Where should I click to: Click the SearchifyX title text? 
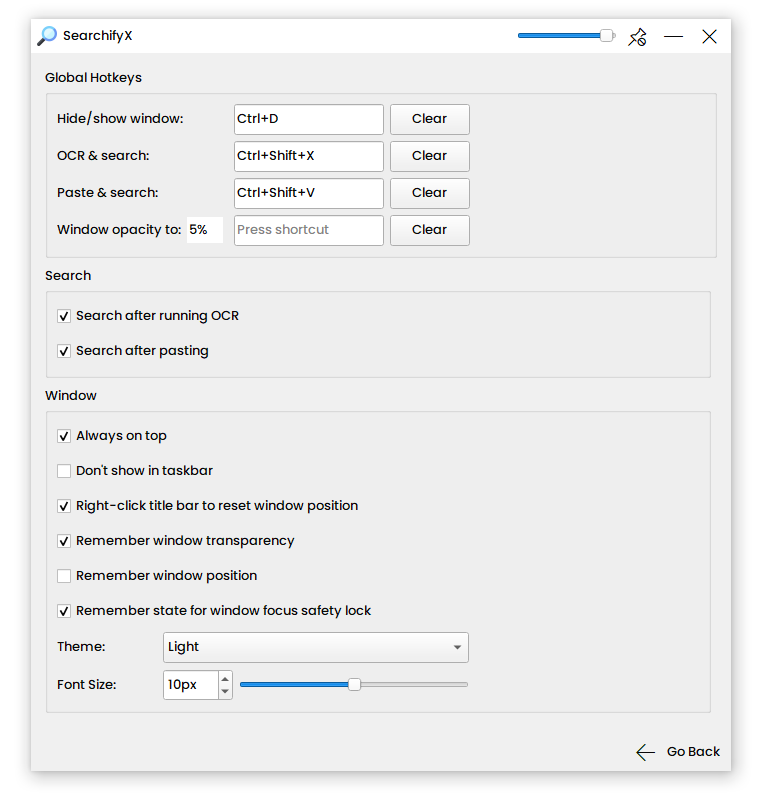97,36
